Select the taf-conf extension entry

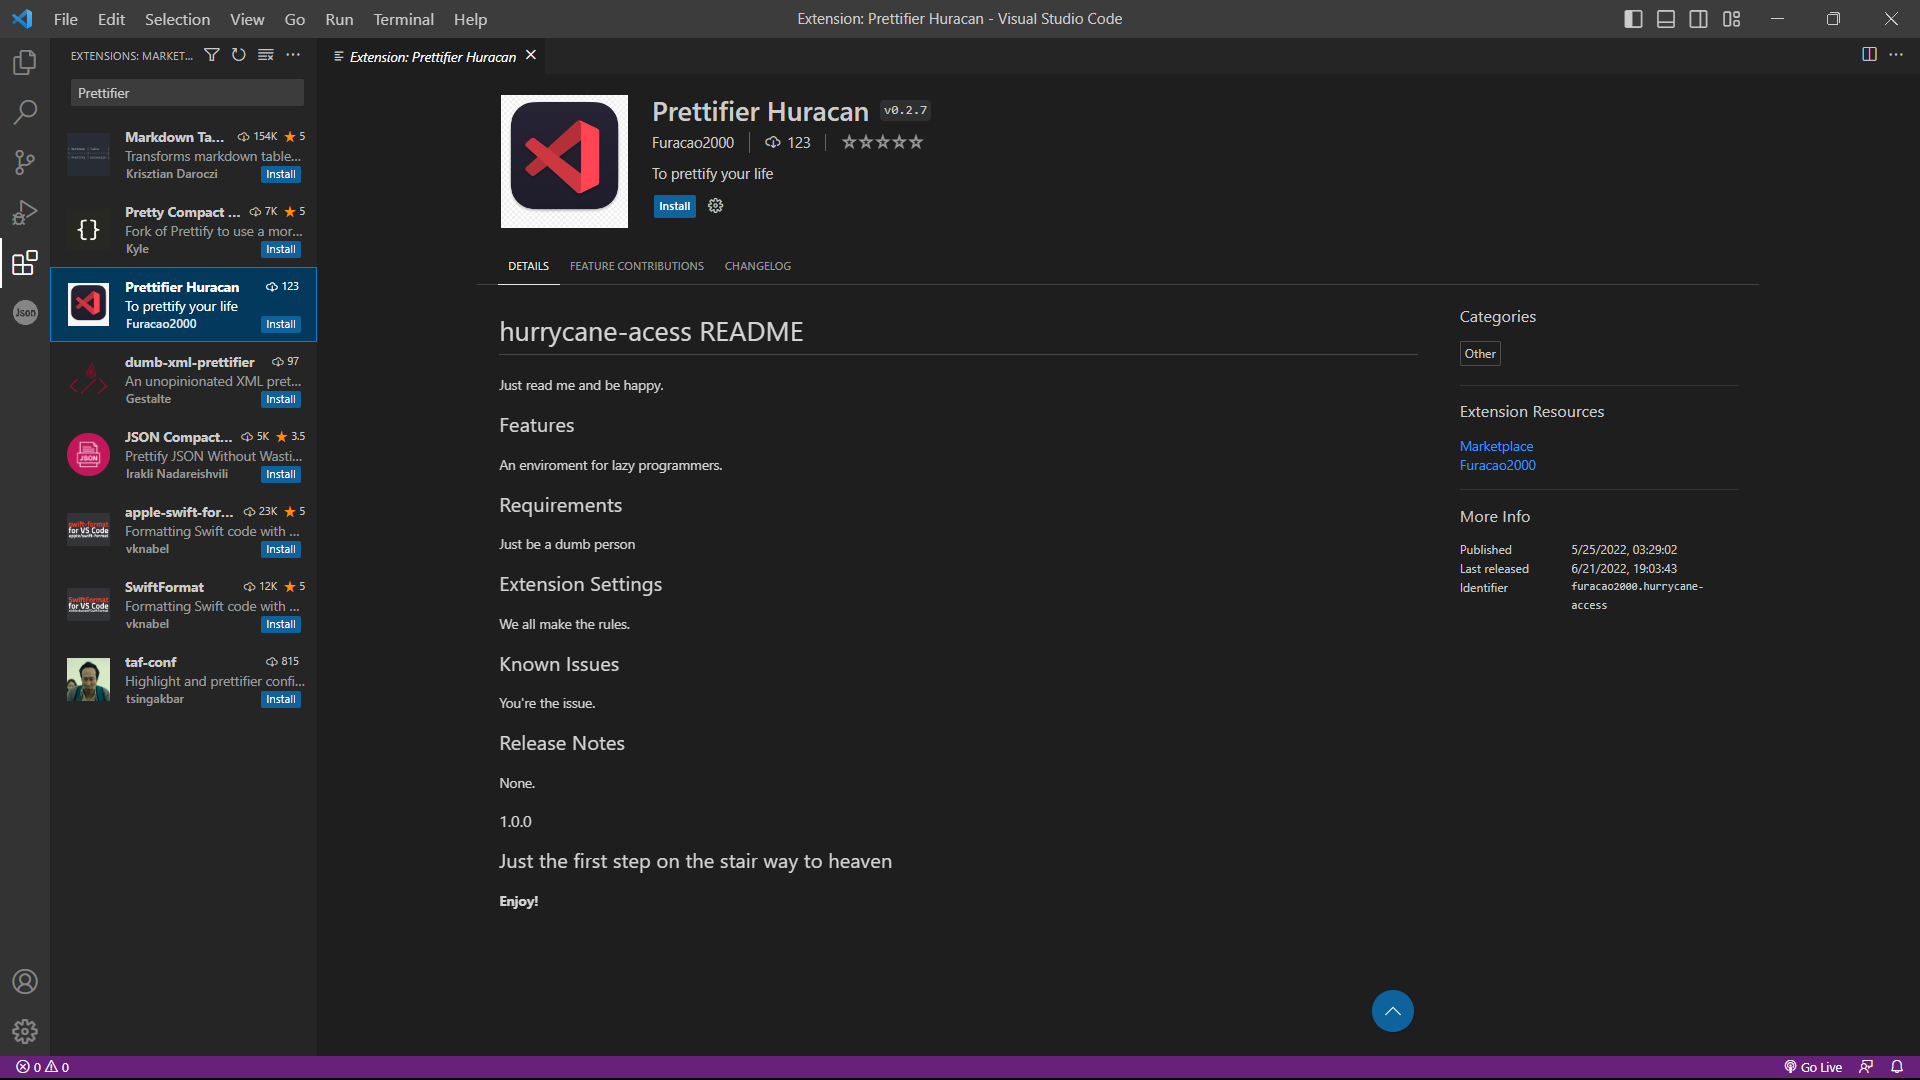pos(184,680)
